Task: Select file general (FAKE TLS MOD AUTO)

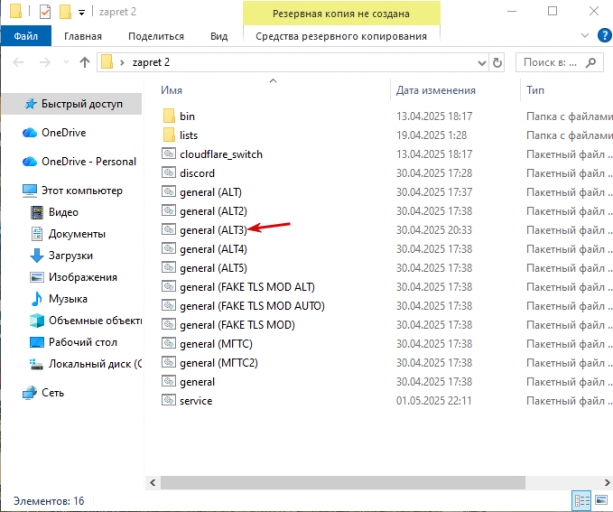Action: 252,306
